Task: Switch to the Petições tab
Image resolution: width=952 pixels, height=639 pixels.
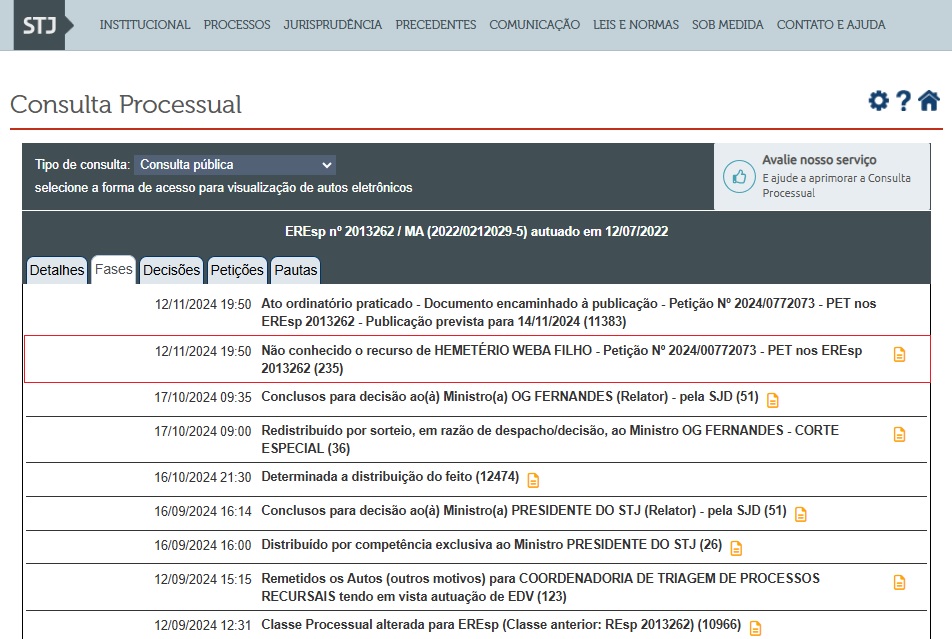Action: coord(237,270)
